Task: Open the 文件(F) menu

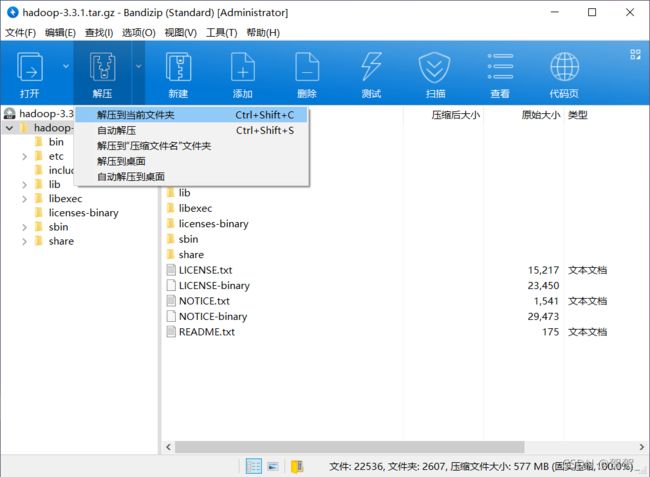Action: coord(20,33)
